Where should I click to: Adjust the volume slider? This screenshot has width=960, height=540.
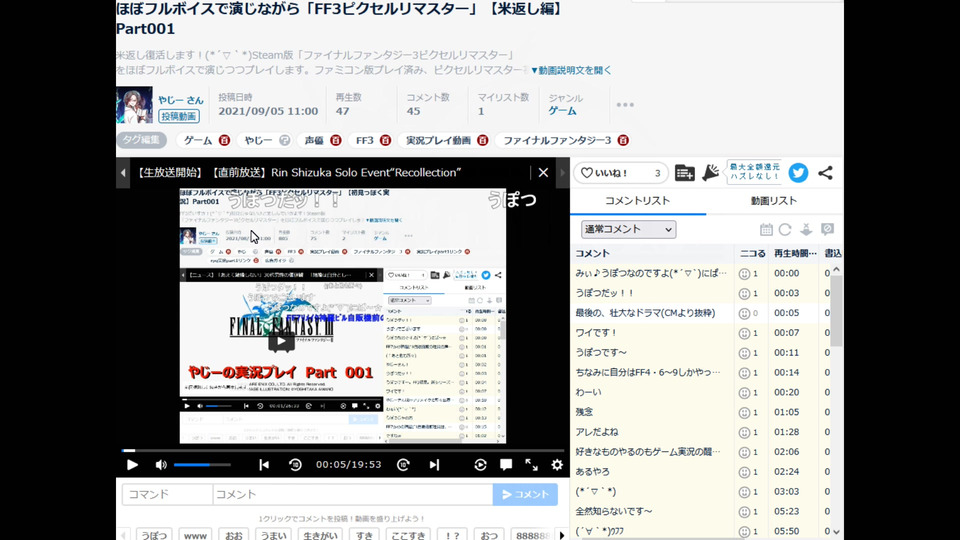[x=202, y=465]
